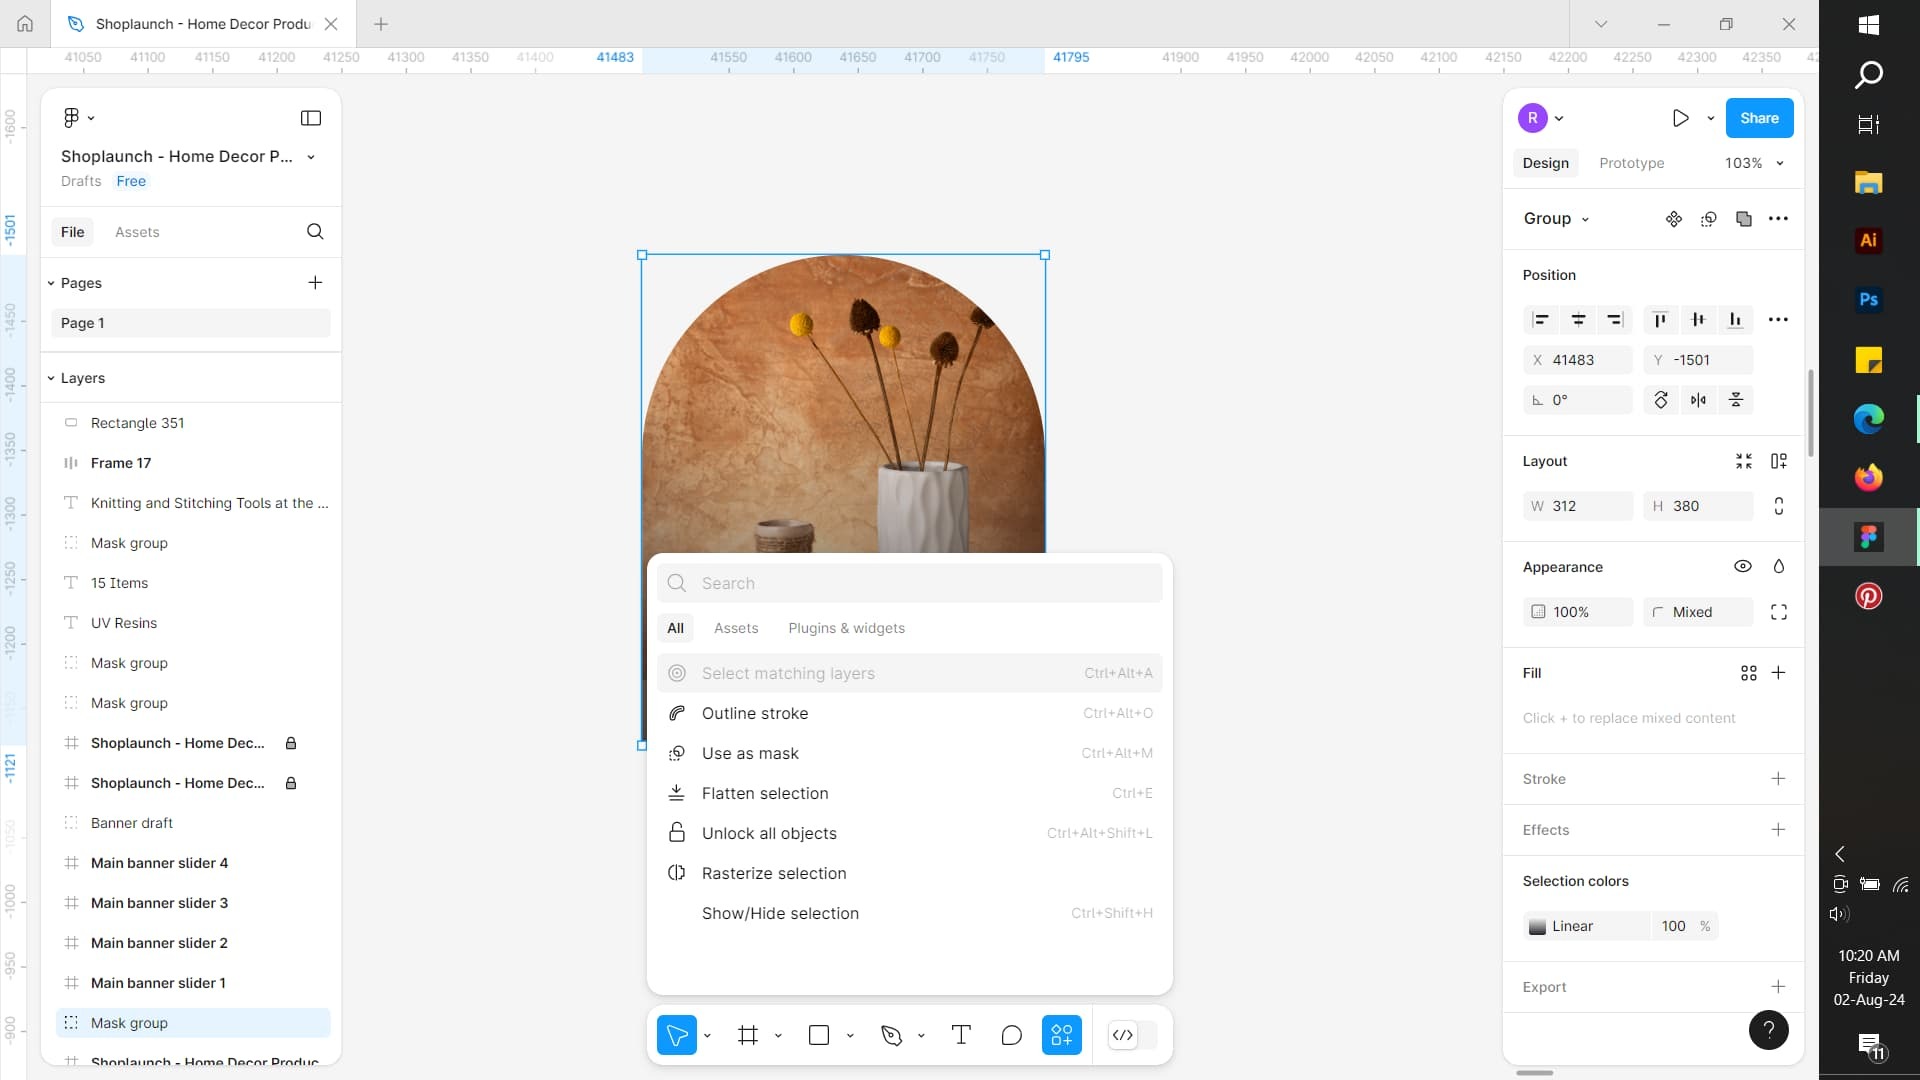1920x1080 pixels.
Task: Open the Frame tool options dropdown
Action: (x=778, y=1036)
